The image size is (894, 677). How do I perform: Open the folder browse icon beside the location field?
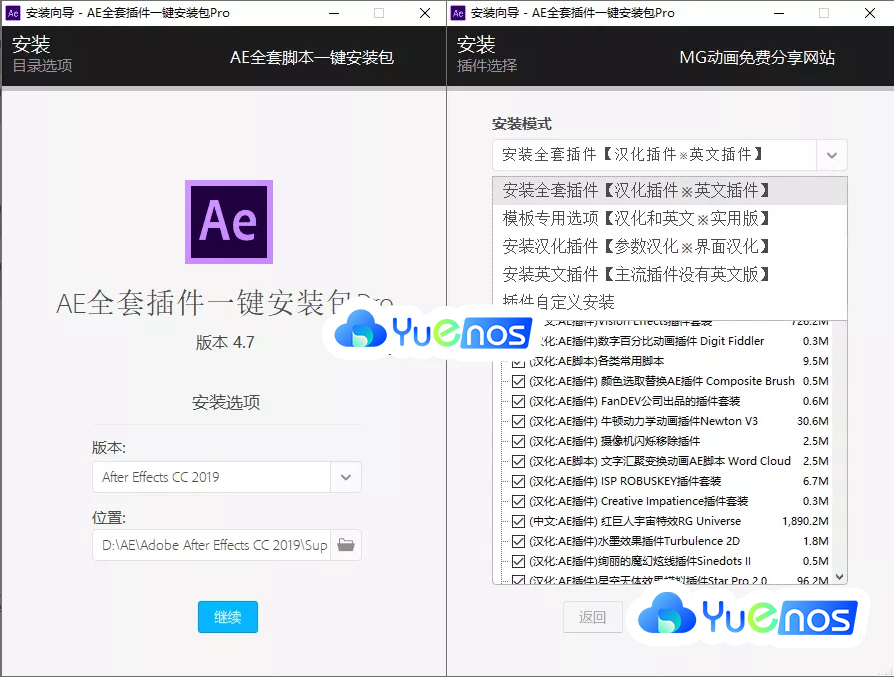[x=345, y=545]
